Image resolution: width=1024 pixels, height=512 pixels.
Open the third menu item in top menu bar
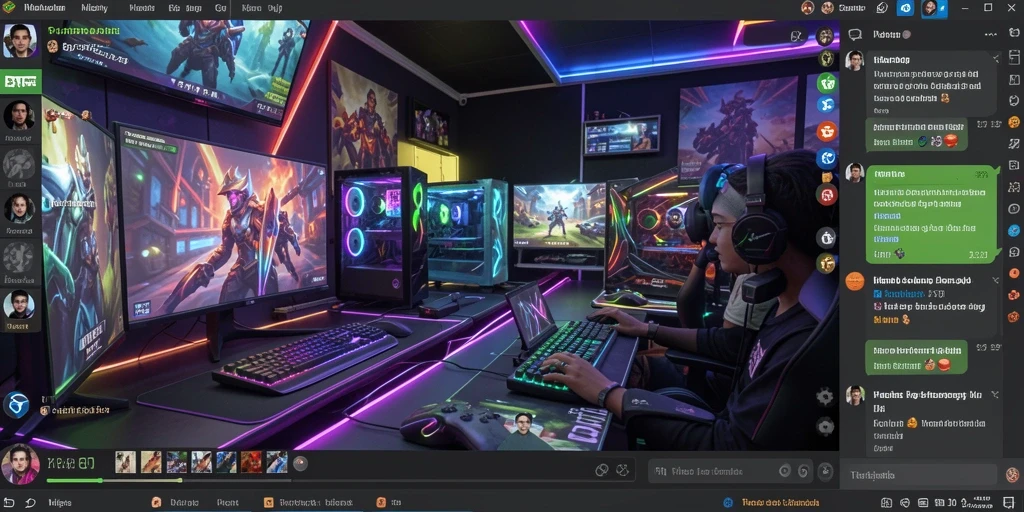pyautogui.click(x=142, y=8)
